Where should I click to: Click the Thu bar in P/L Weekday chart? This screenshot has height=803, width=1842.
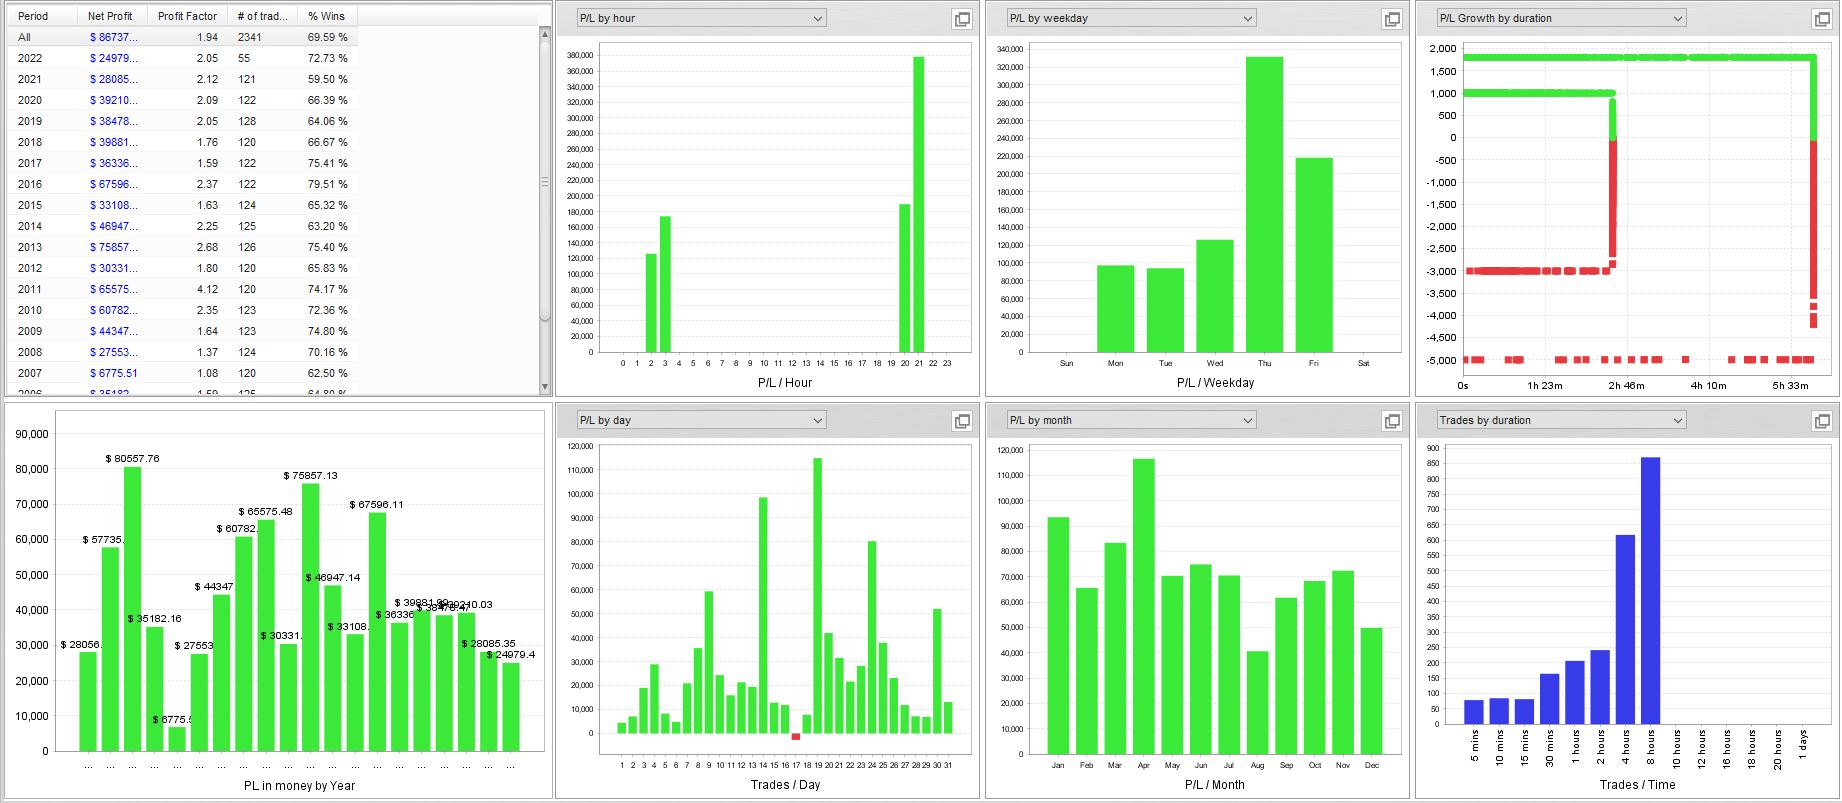point(1264,204)
